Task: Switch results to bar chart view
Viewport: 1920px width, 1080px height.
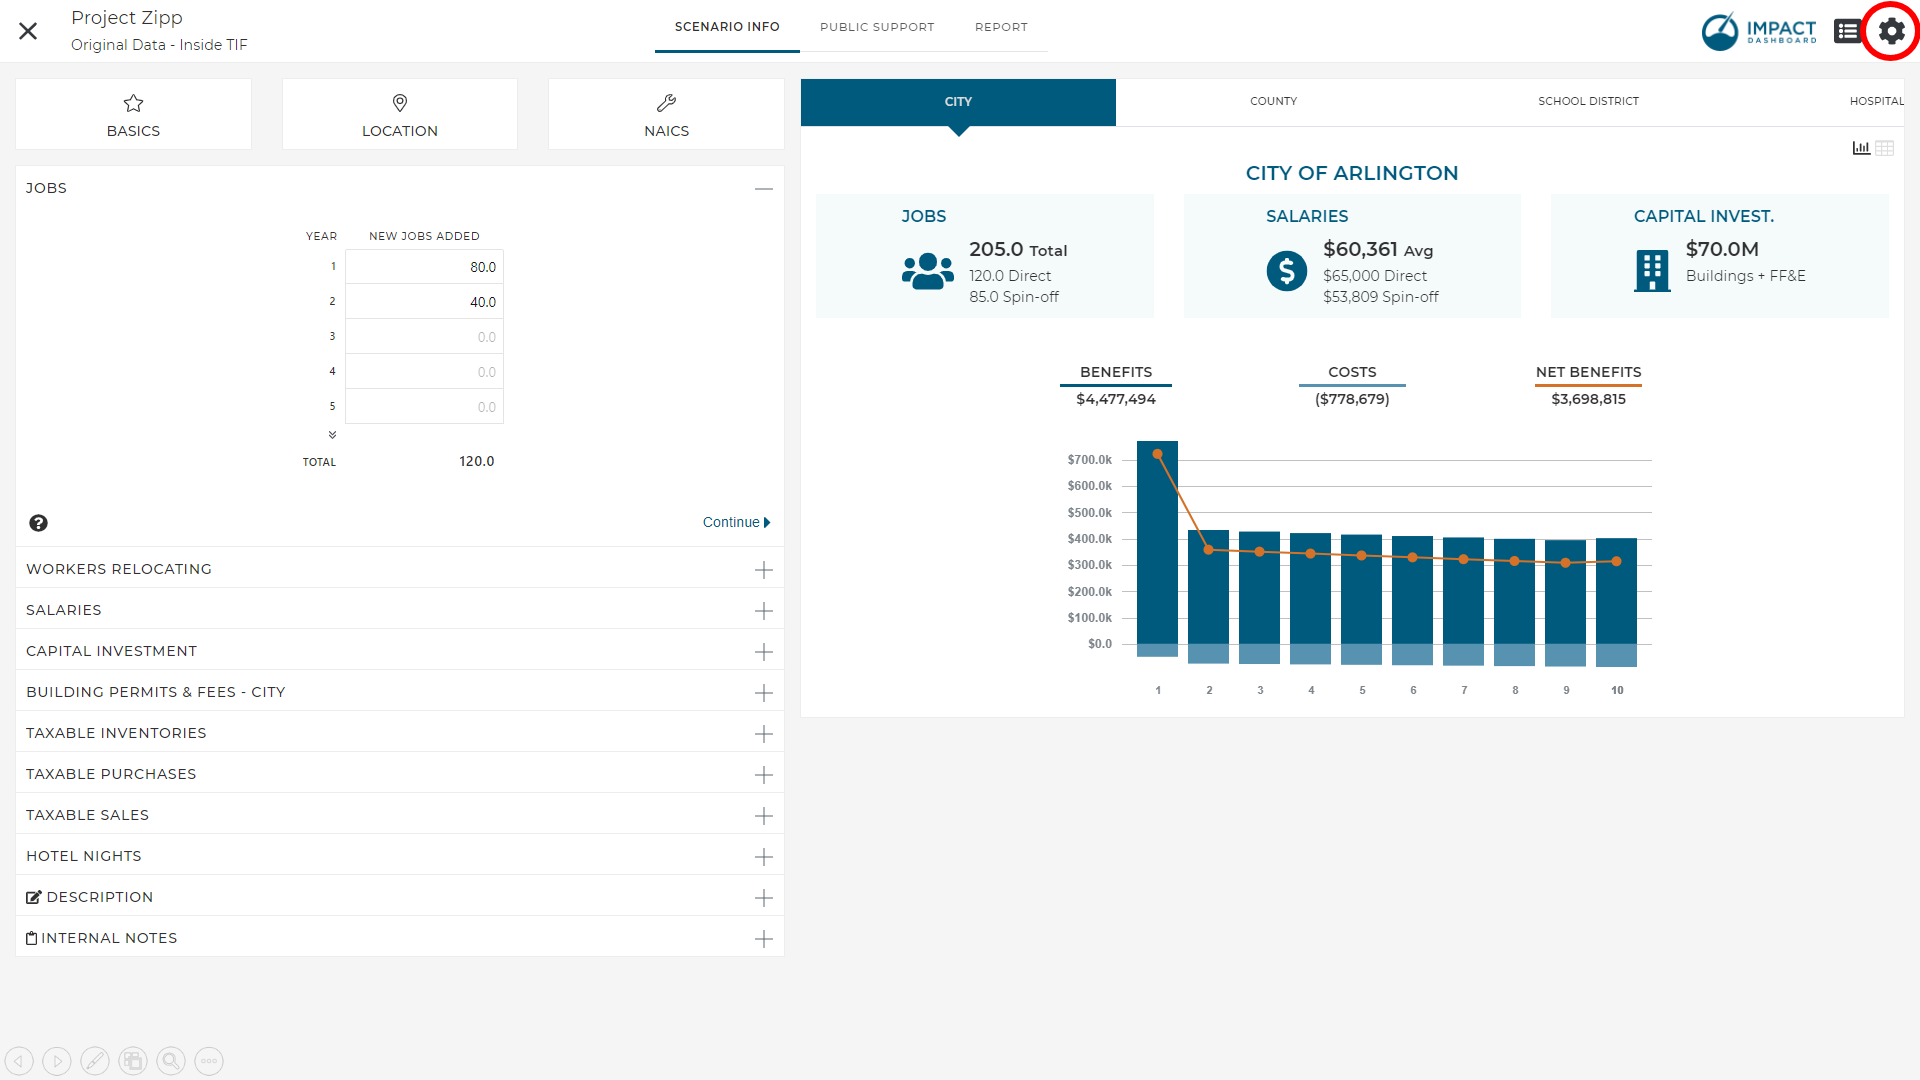Action: tap(1861, 148)
